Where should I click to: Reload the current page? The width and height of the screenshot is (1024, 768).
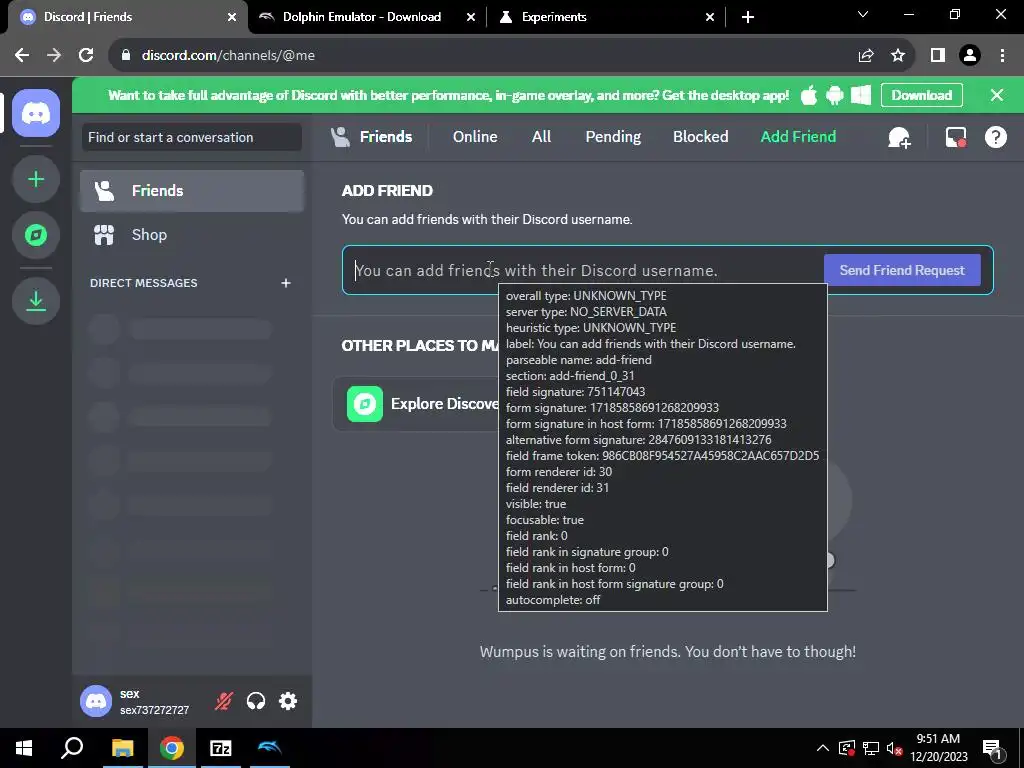pos(86,56)
